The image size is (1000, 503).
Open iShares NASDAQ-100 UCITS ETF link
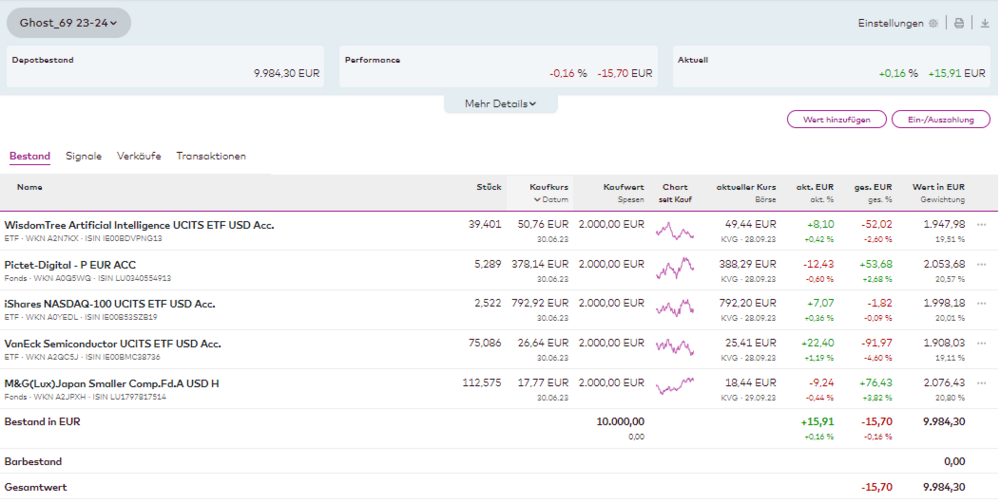[x=109, y=304]
